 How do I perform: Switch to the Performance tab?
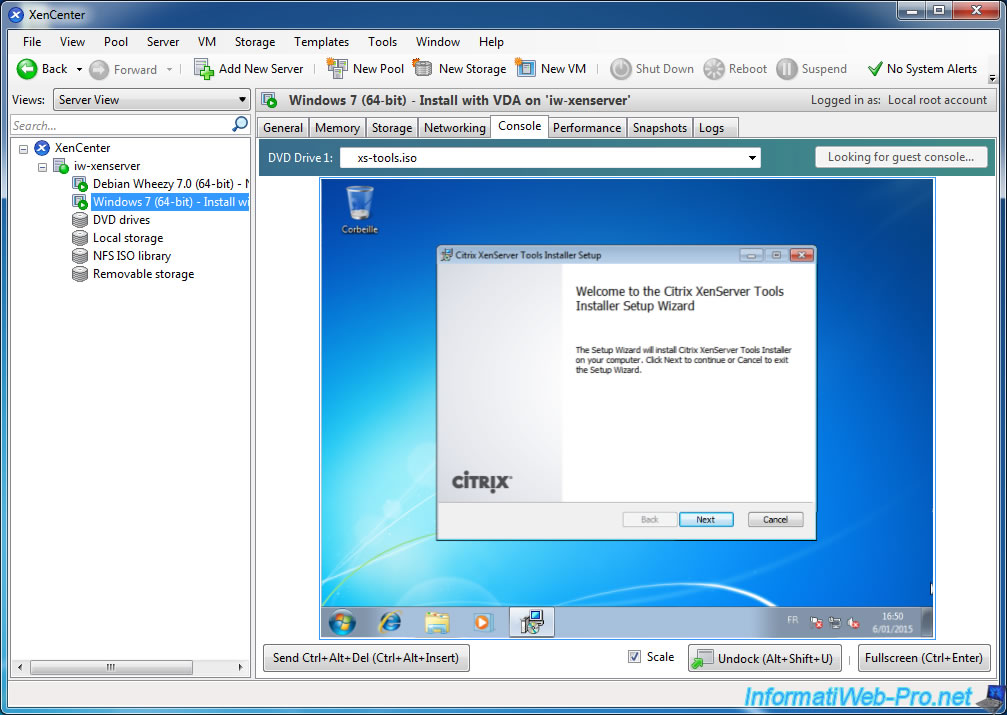pyautogui.click(x=587, y=128)
